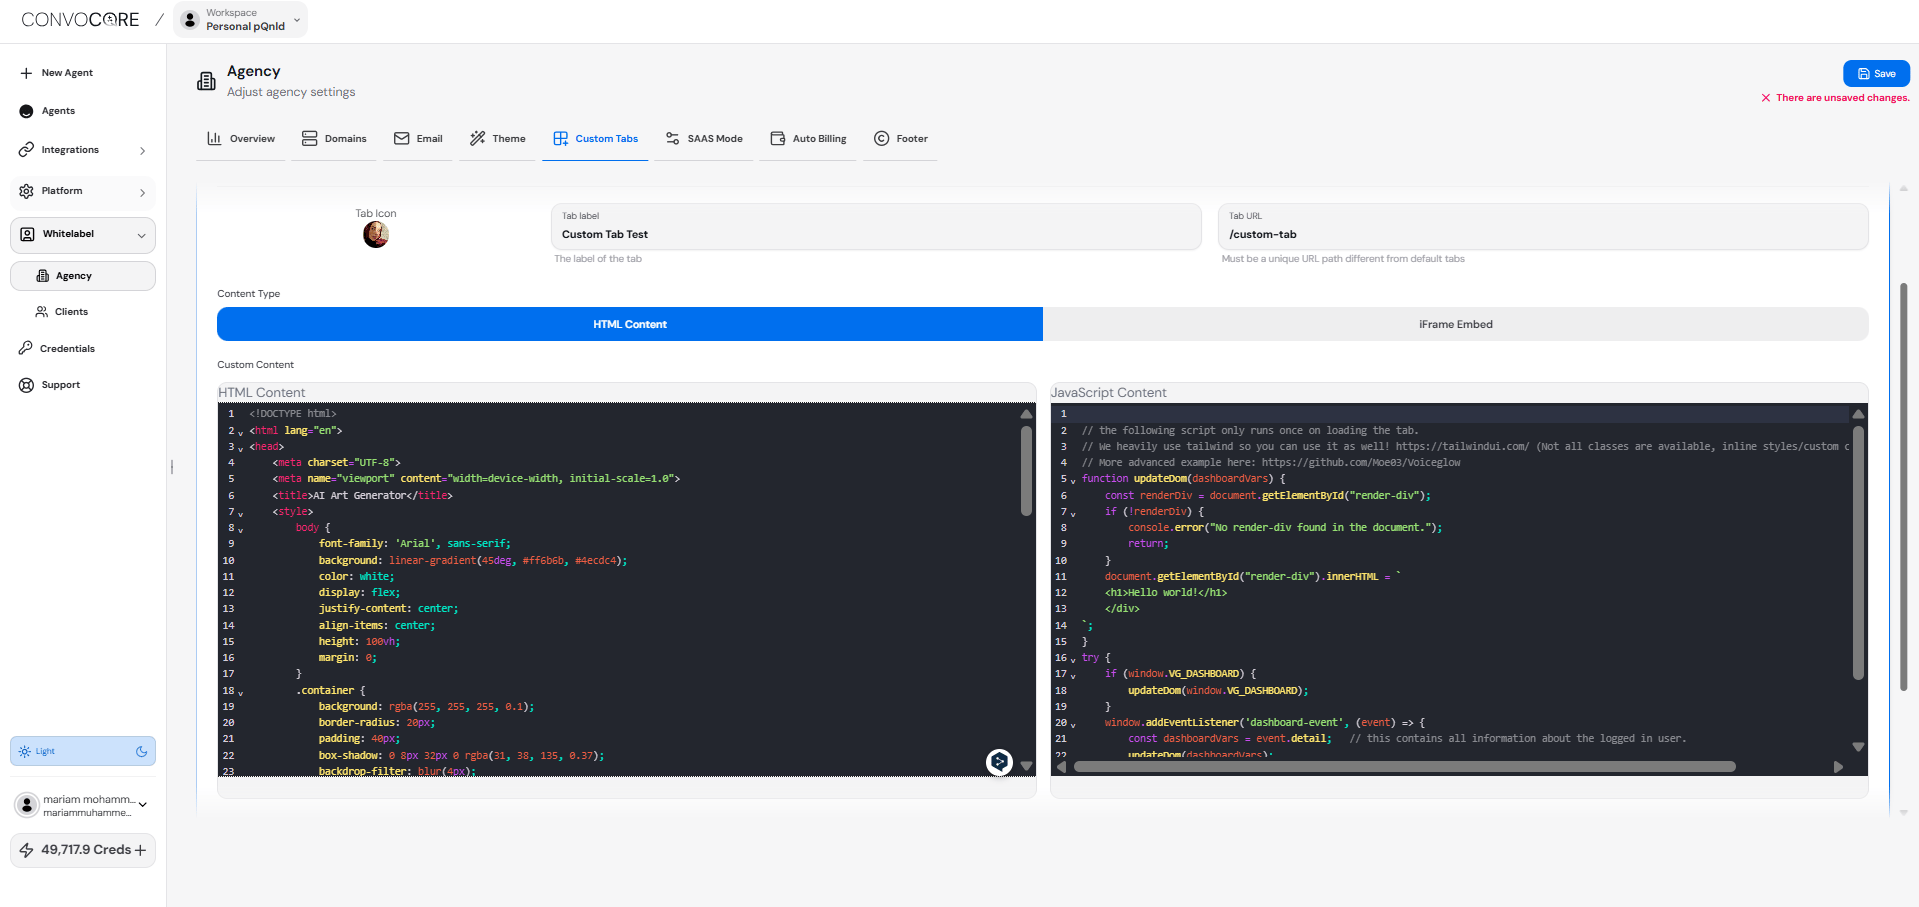The image size is (1919, 907).
Task: Select the Custom Tabs tab
Action: (595, 139)
